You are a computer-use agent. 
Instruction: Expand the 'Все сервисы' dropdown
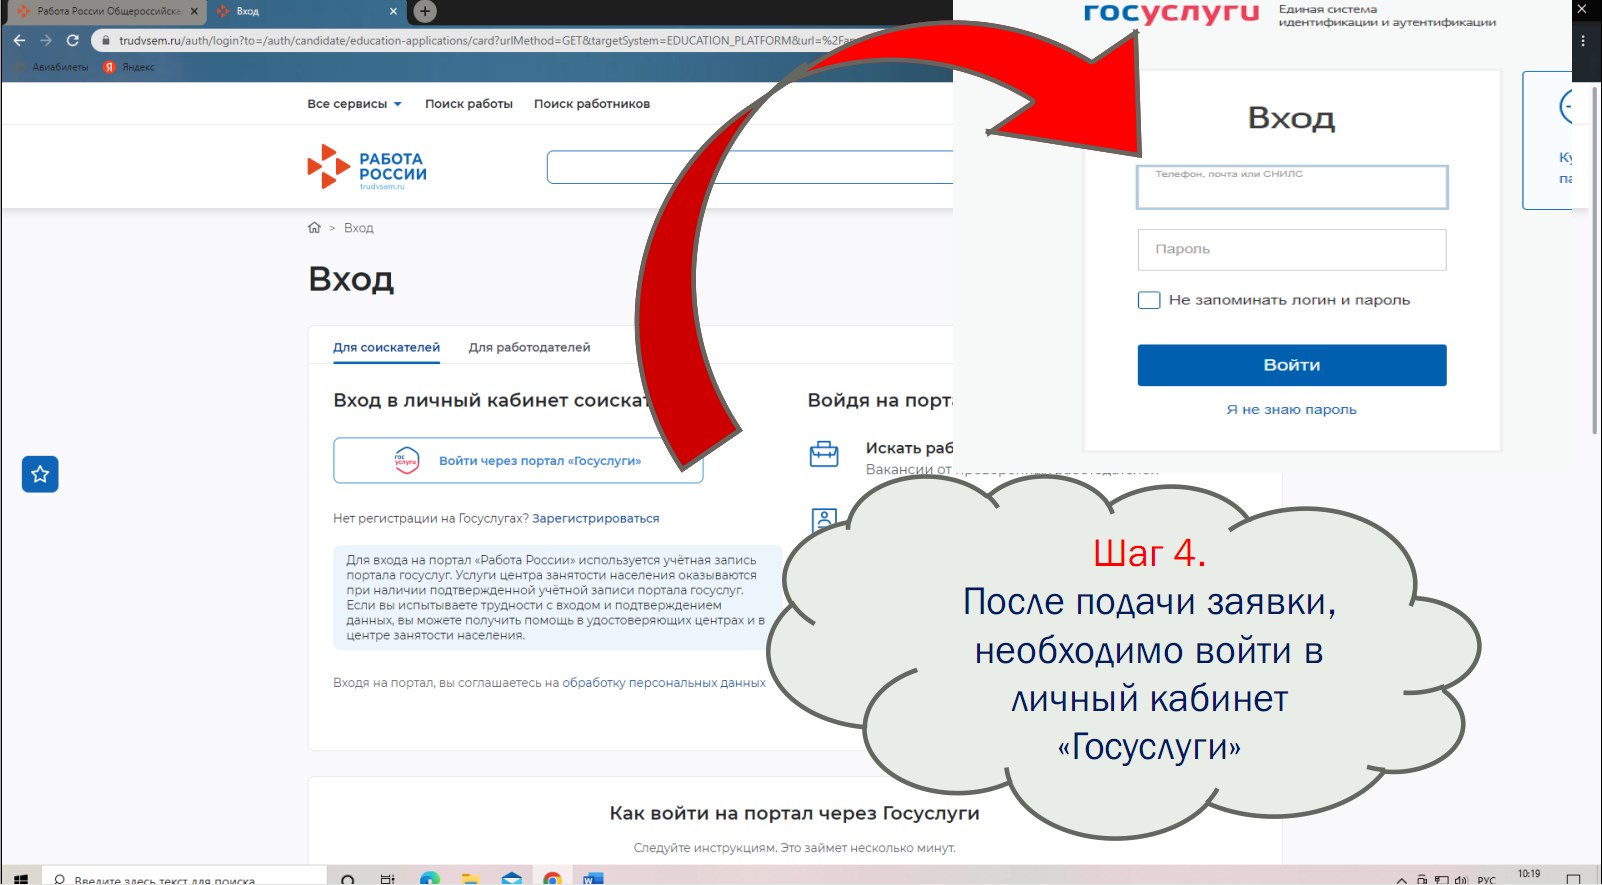(354, 104)
